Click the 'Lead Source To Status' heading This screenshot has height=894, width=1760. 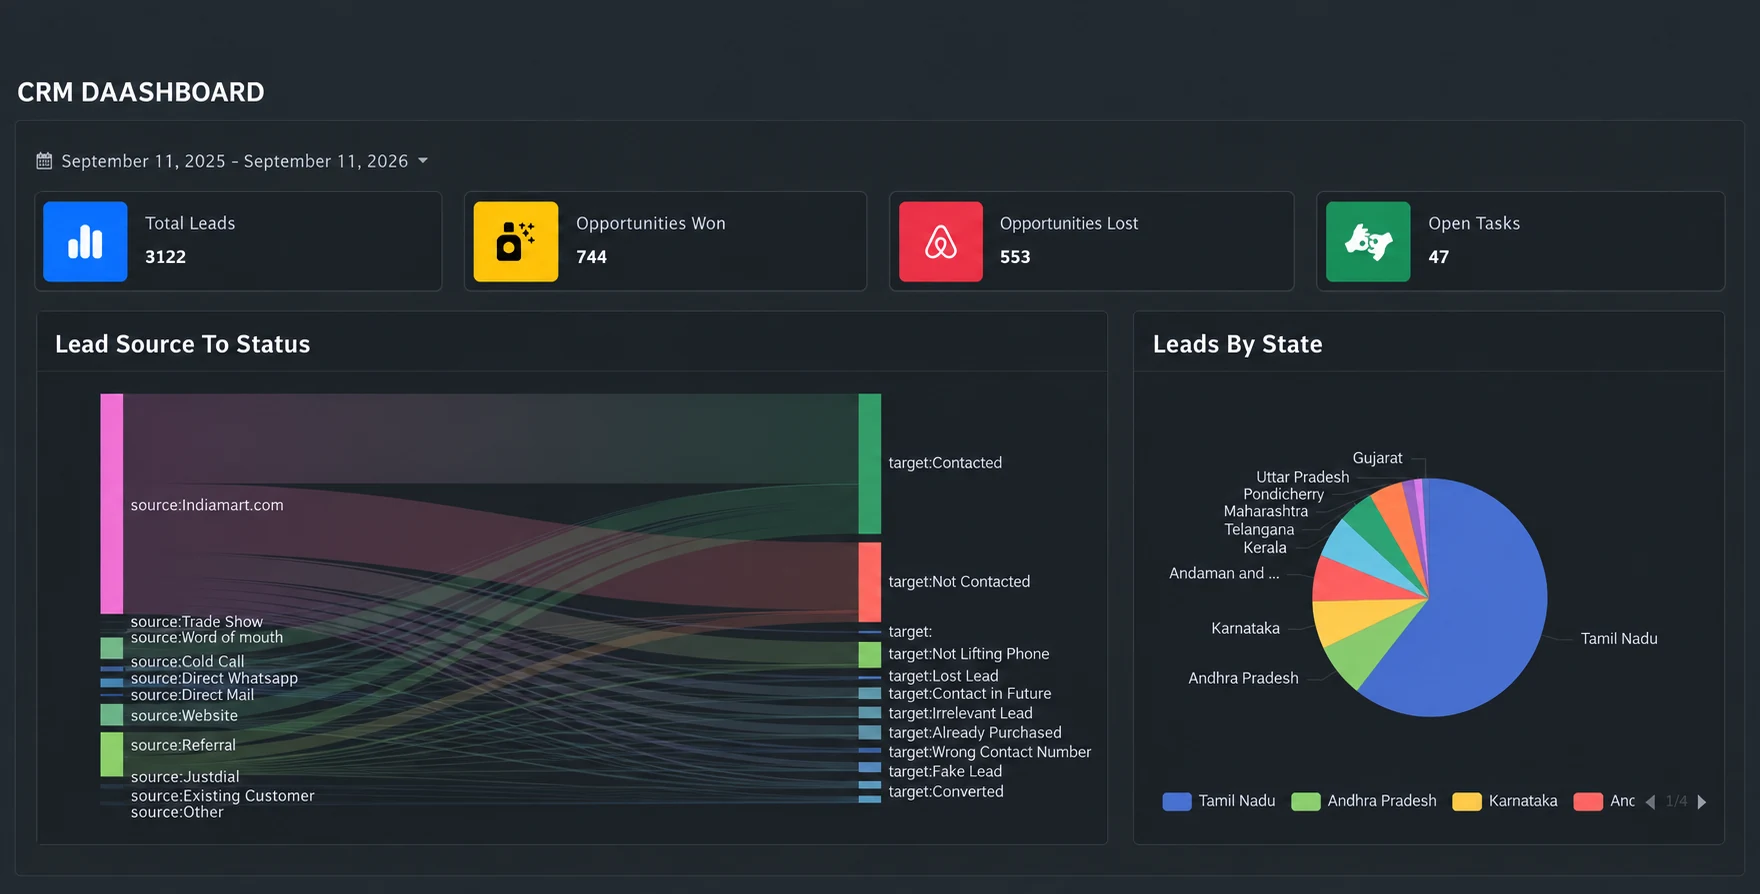coord(183,344)
